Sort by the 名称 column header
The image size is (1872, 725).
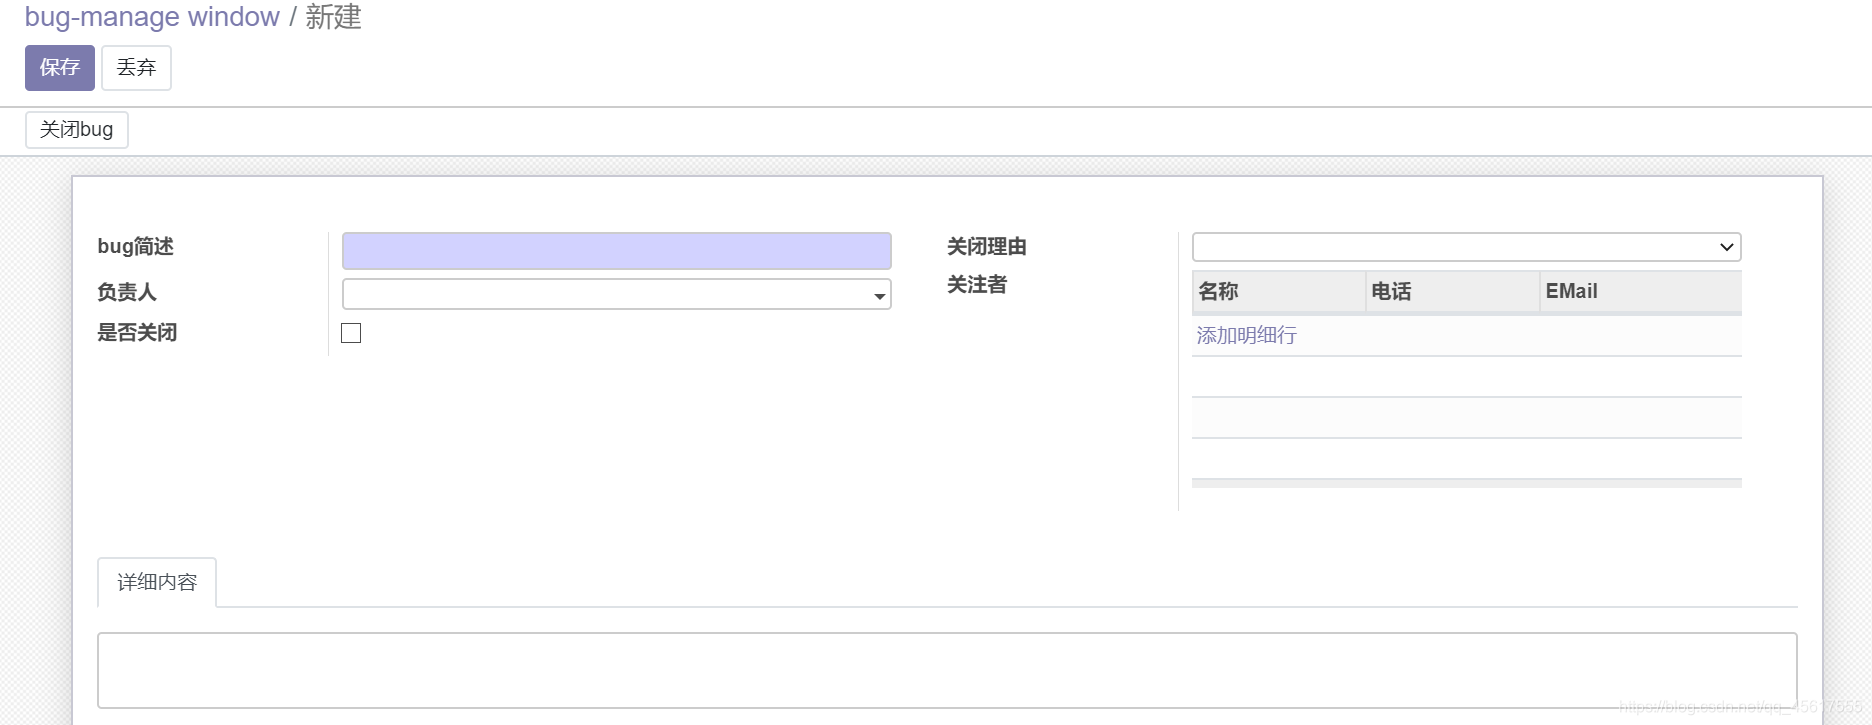click(1279, 292)
